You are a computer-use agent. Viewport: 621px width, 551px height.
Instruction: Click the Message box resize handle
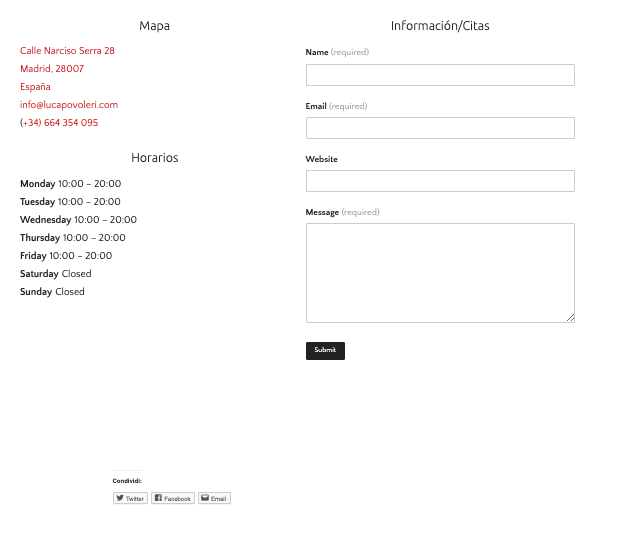570,318
